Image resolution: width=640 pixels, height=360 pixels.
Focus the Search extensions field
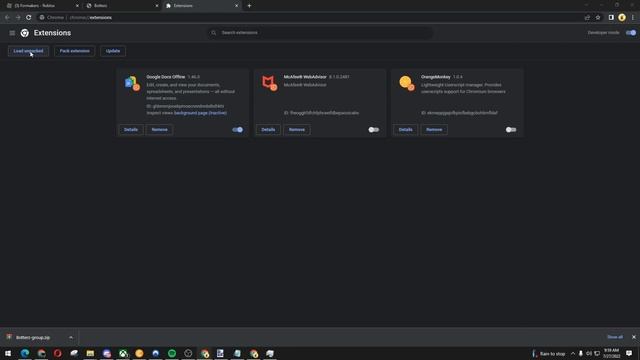(320, 33)
